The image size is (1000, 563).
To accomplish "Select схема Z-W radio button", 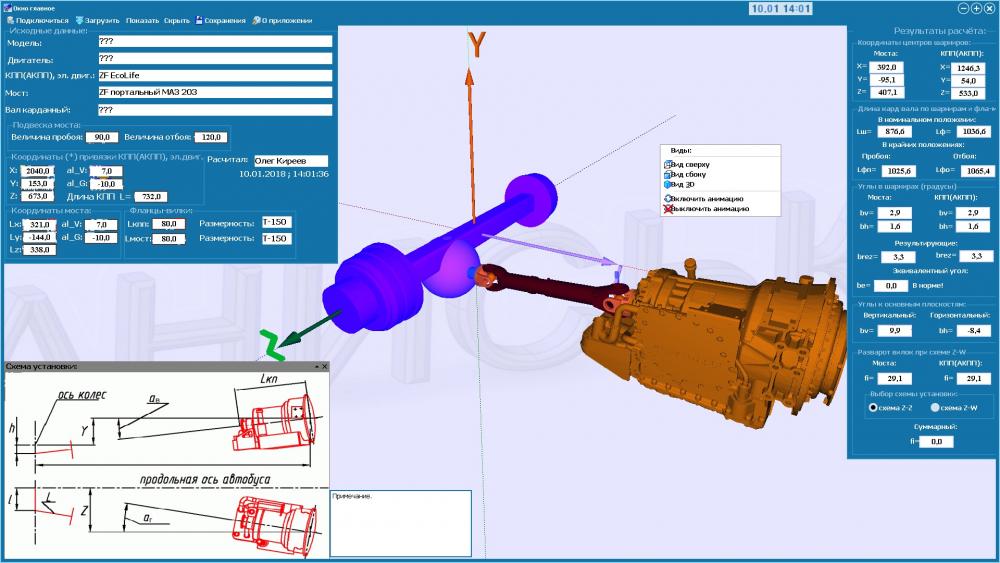I will 935,407.
